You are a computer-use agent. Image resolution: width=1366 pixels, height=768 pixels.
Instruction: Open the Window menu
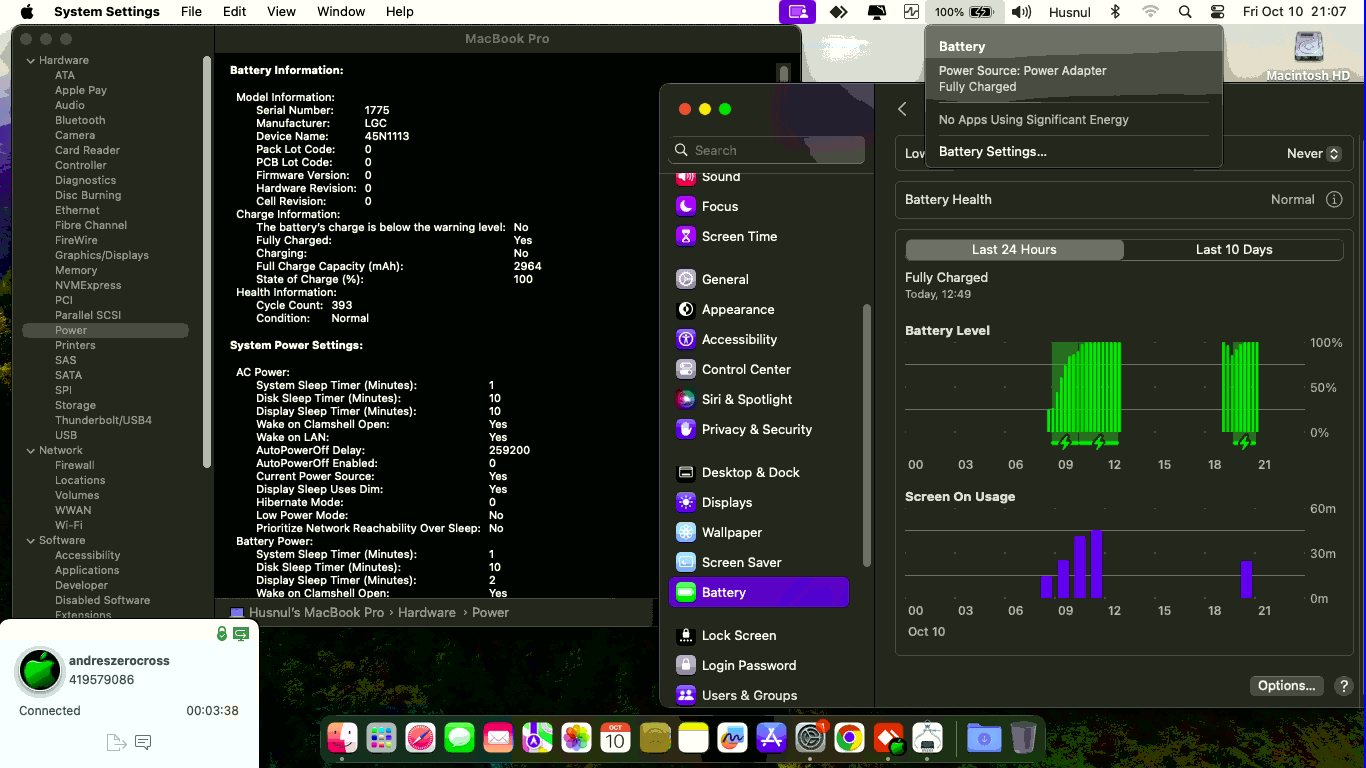(341, 12)
